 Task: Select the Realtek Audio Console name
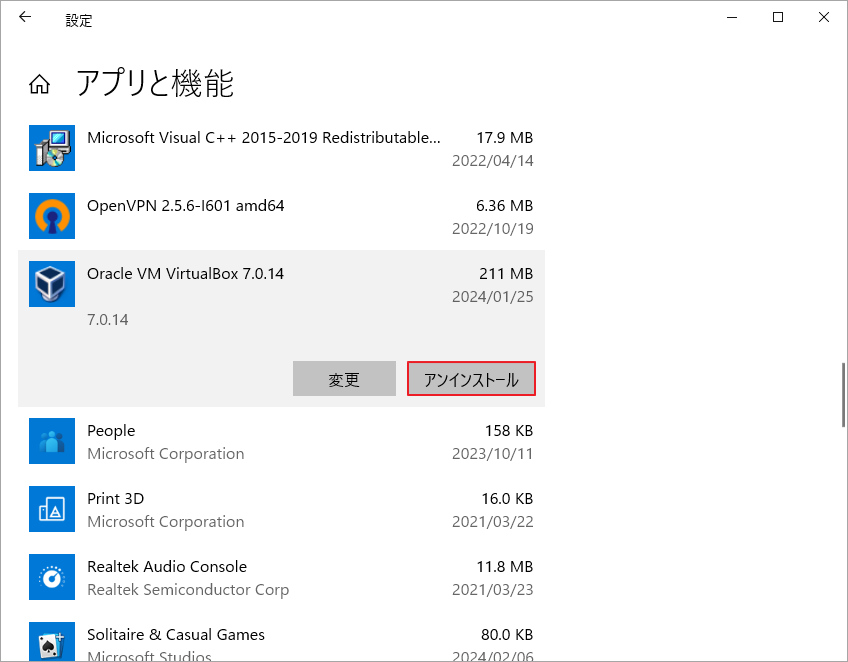click(167, 567)
